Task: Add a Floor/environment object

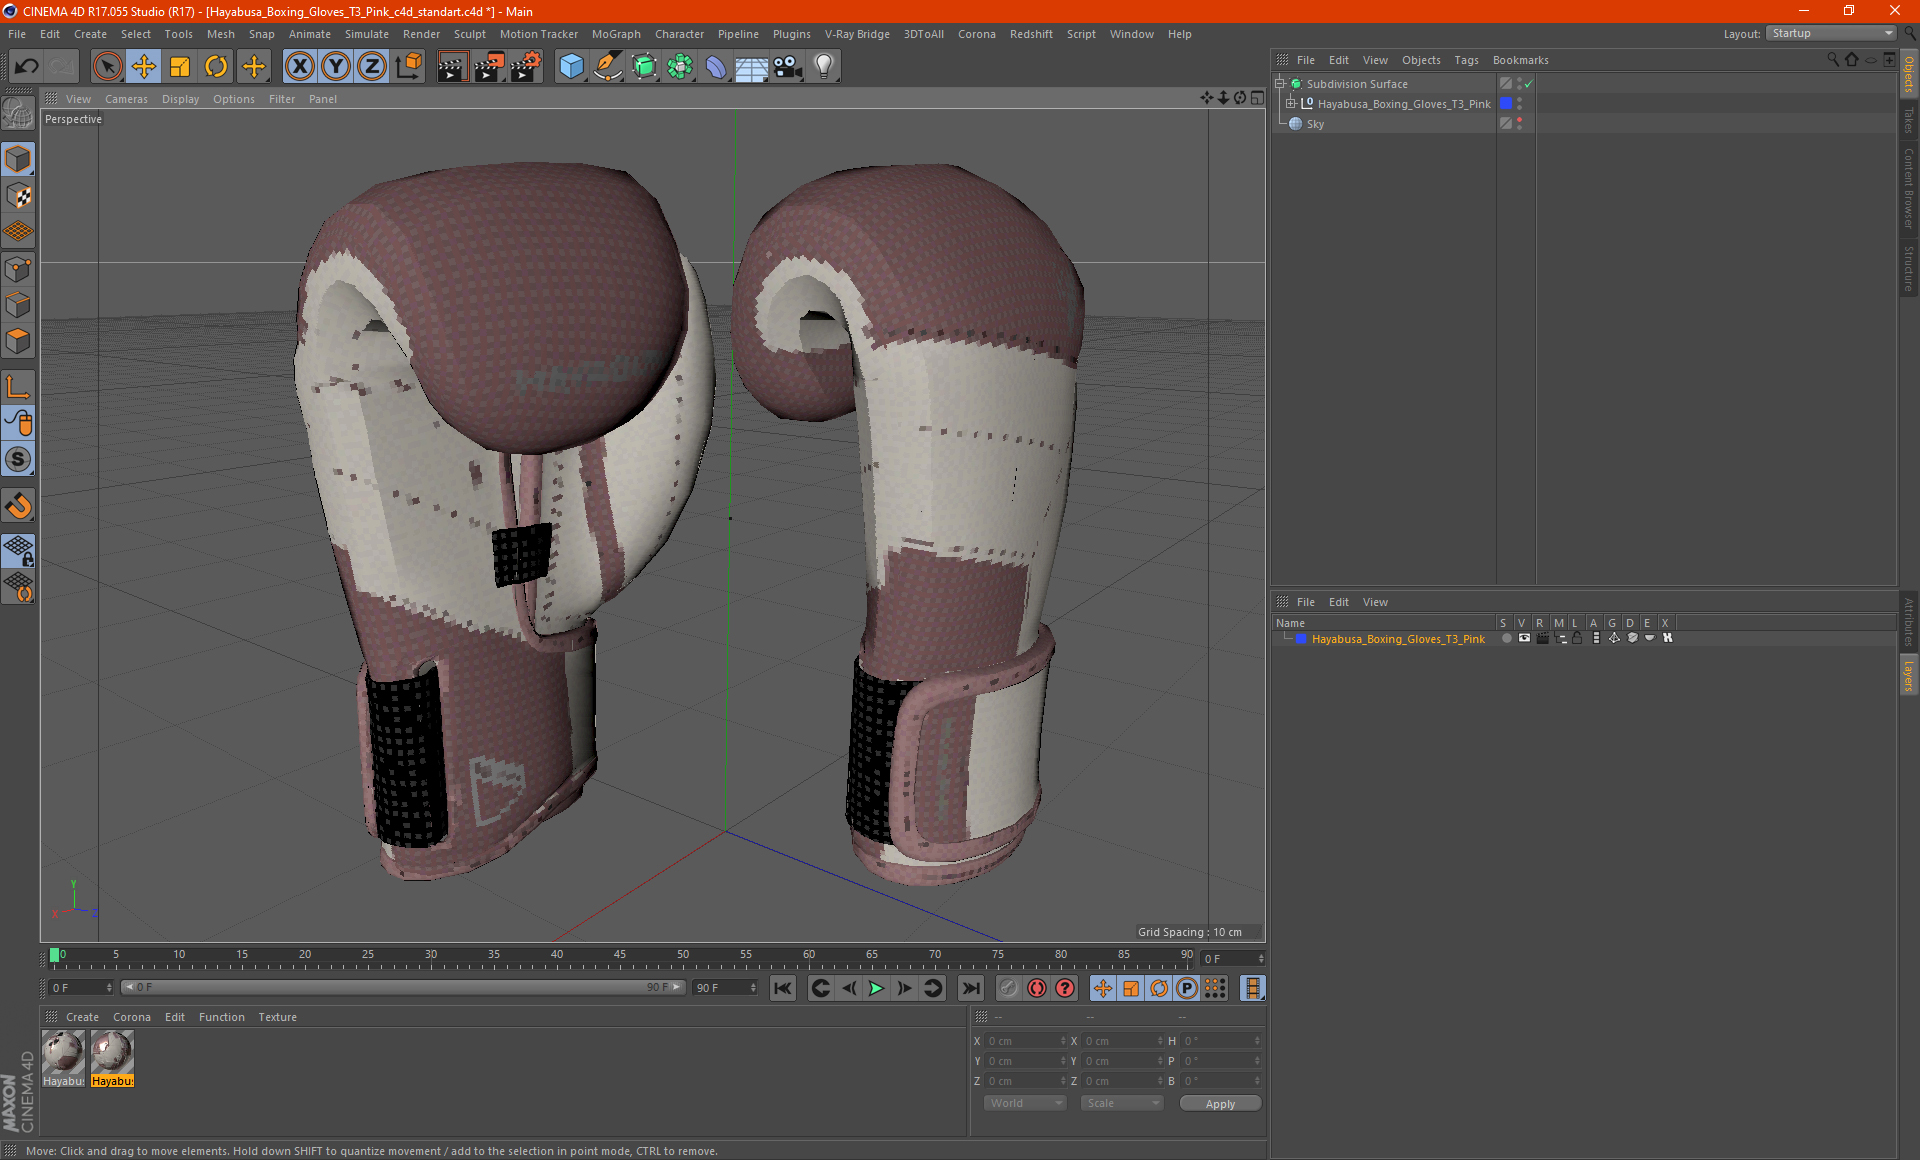Action: point(752,67)
